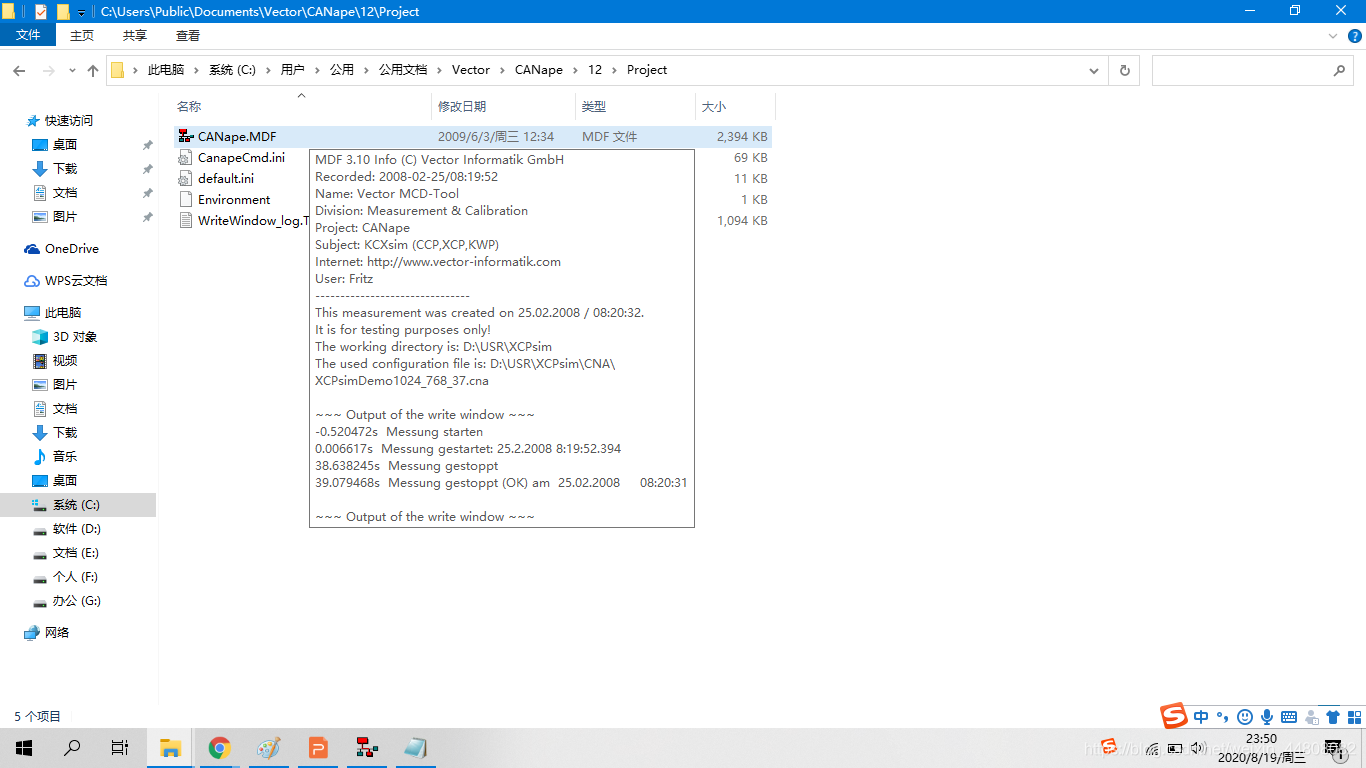1366x768 pixels.
Task: Expand breadcrumb chevron after 此电脑
Action: (196, 70)
